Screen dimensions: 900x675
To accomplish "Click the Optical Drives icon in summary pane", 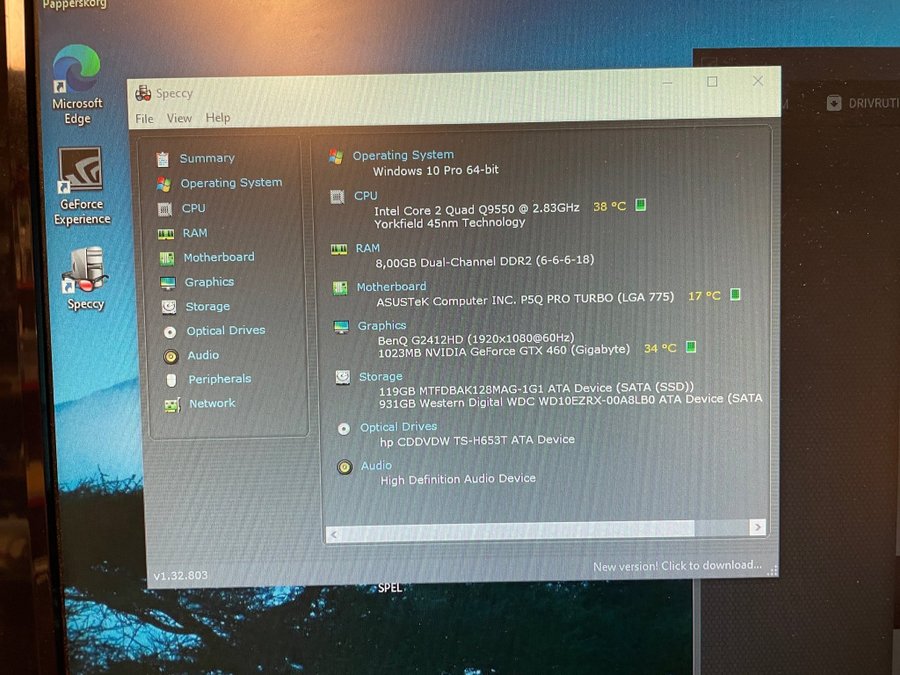I will tap(344, 429).
